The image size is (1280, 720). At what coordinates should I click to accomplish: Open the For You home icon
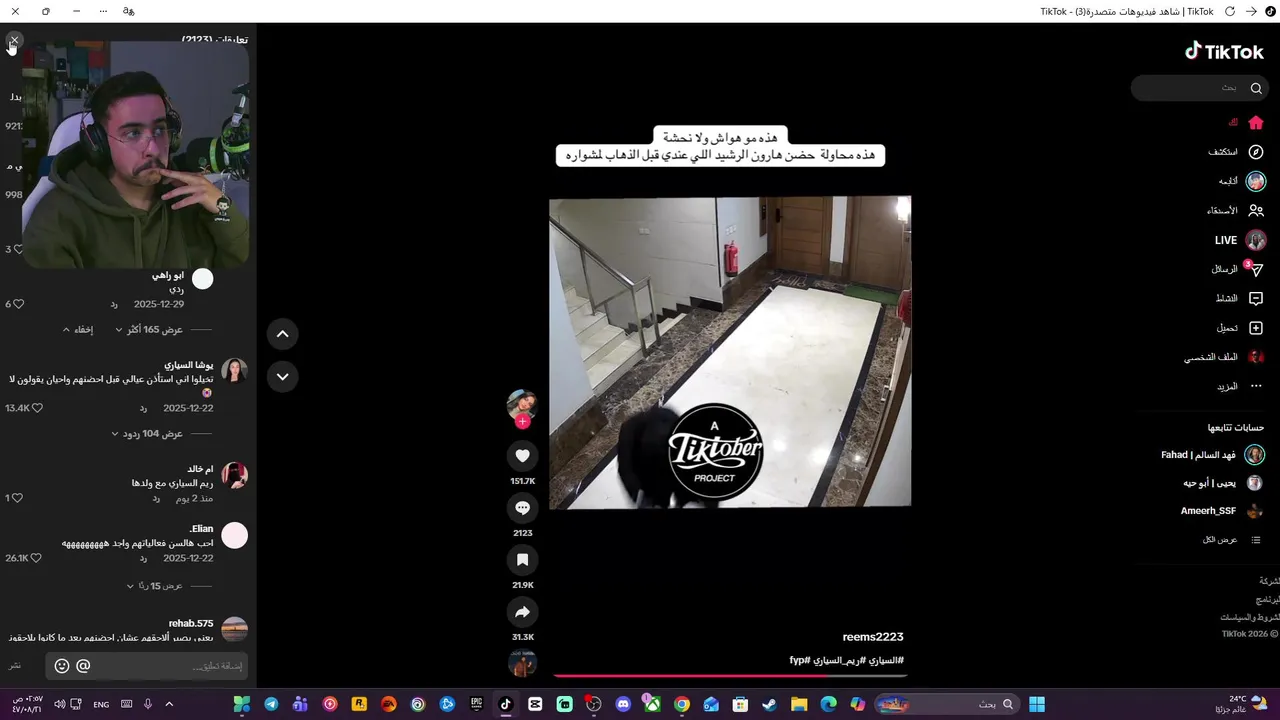1256,123
